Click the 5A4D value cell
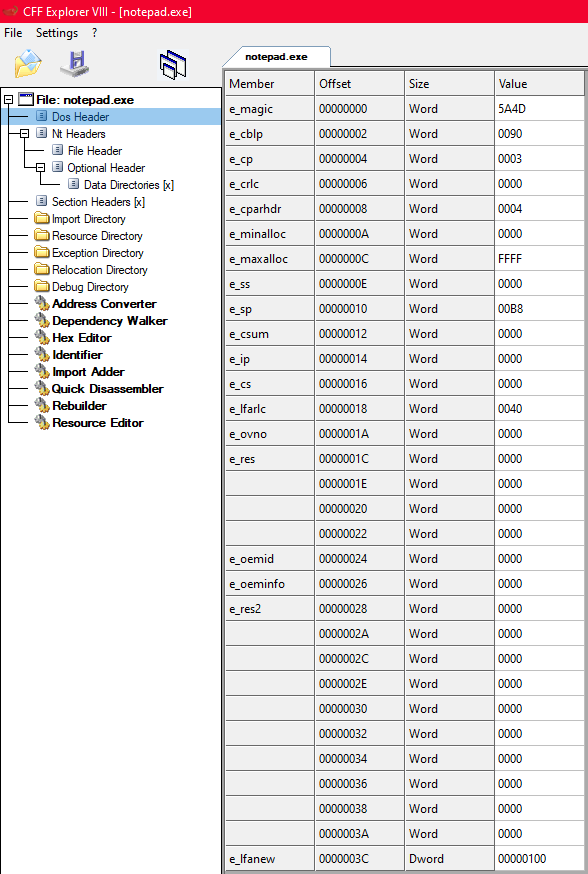 click(539, 109)
